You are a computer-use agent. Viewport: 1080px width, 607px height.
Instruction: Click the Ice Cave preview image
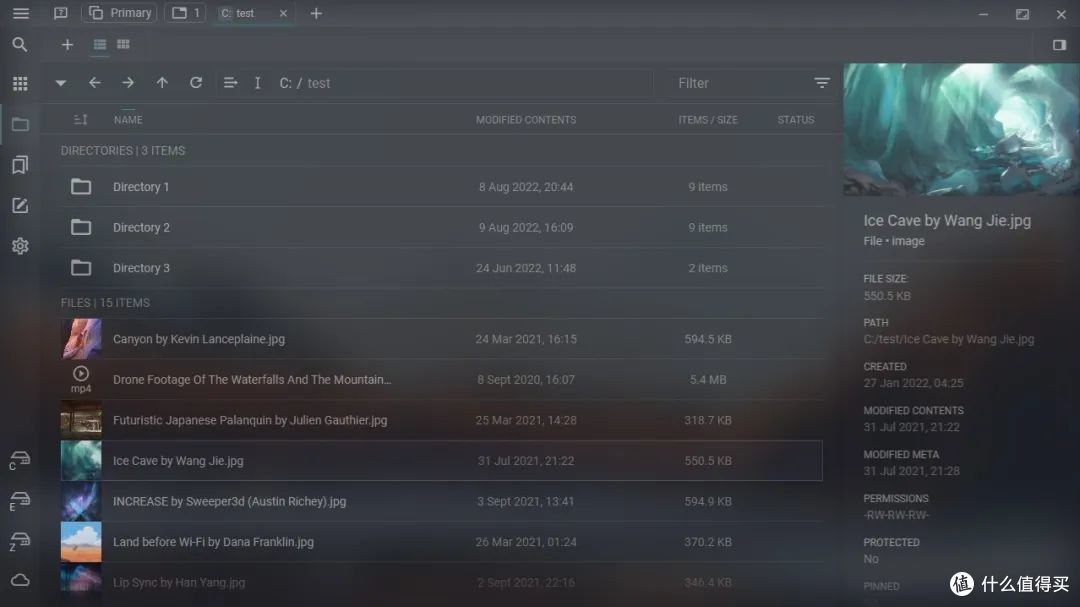tap(962, 130)
